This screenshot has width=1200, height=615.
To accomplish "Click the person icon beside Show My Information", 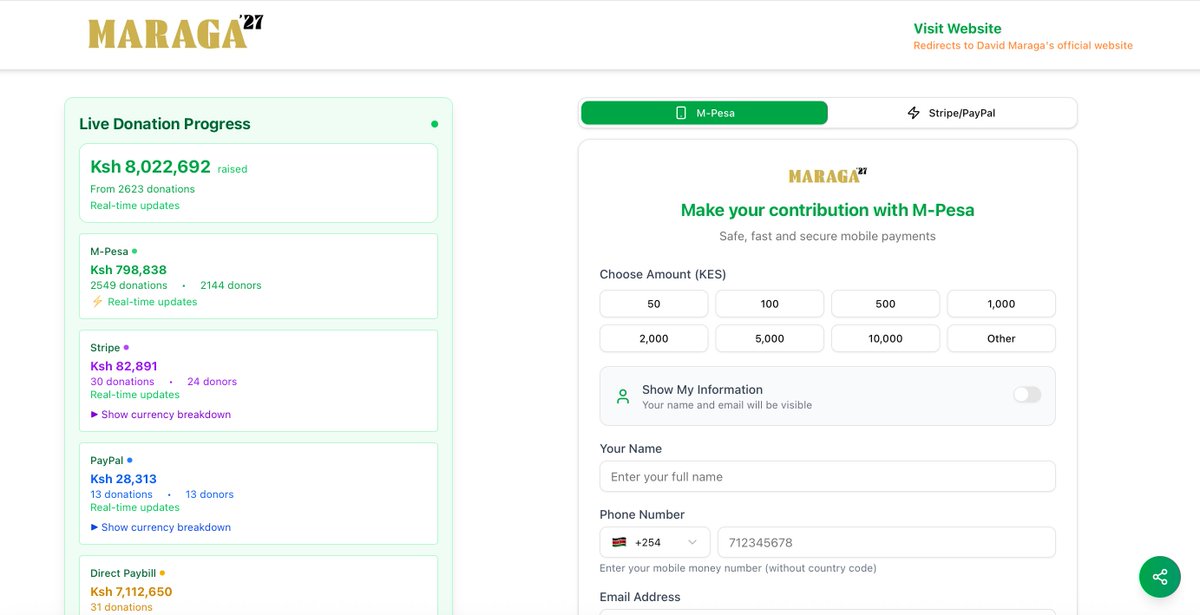I will point(623,396).
